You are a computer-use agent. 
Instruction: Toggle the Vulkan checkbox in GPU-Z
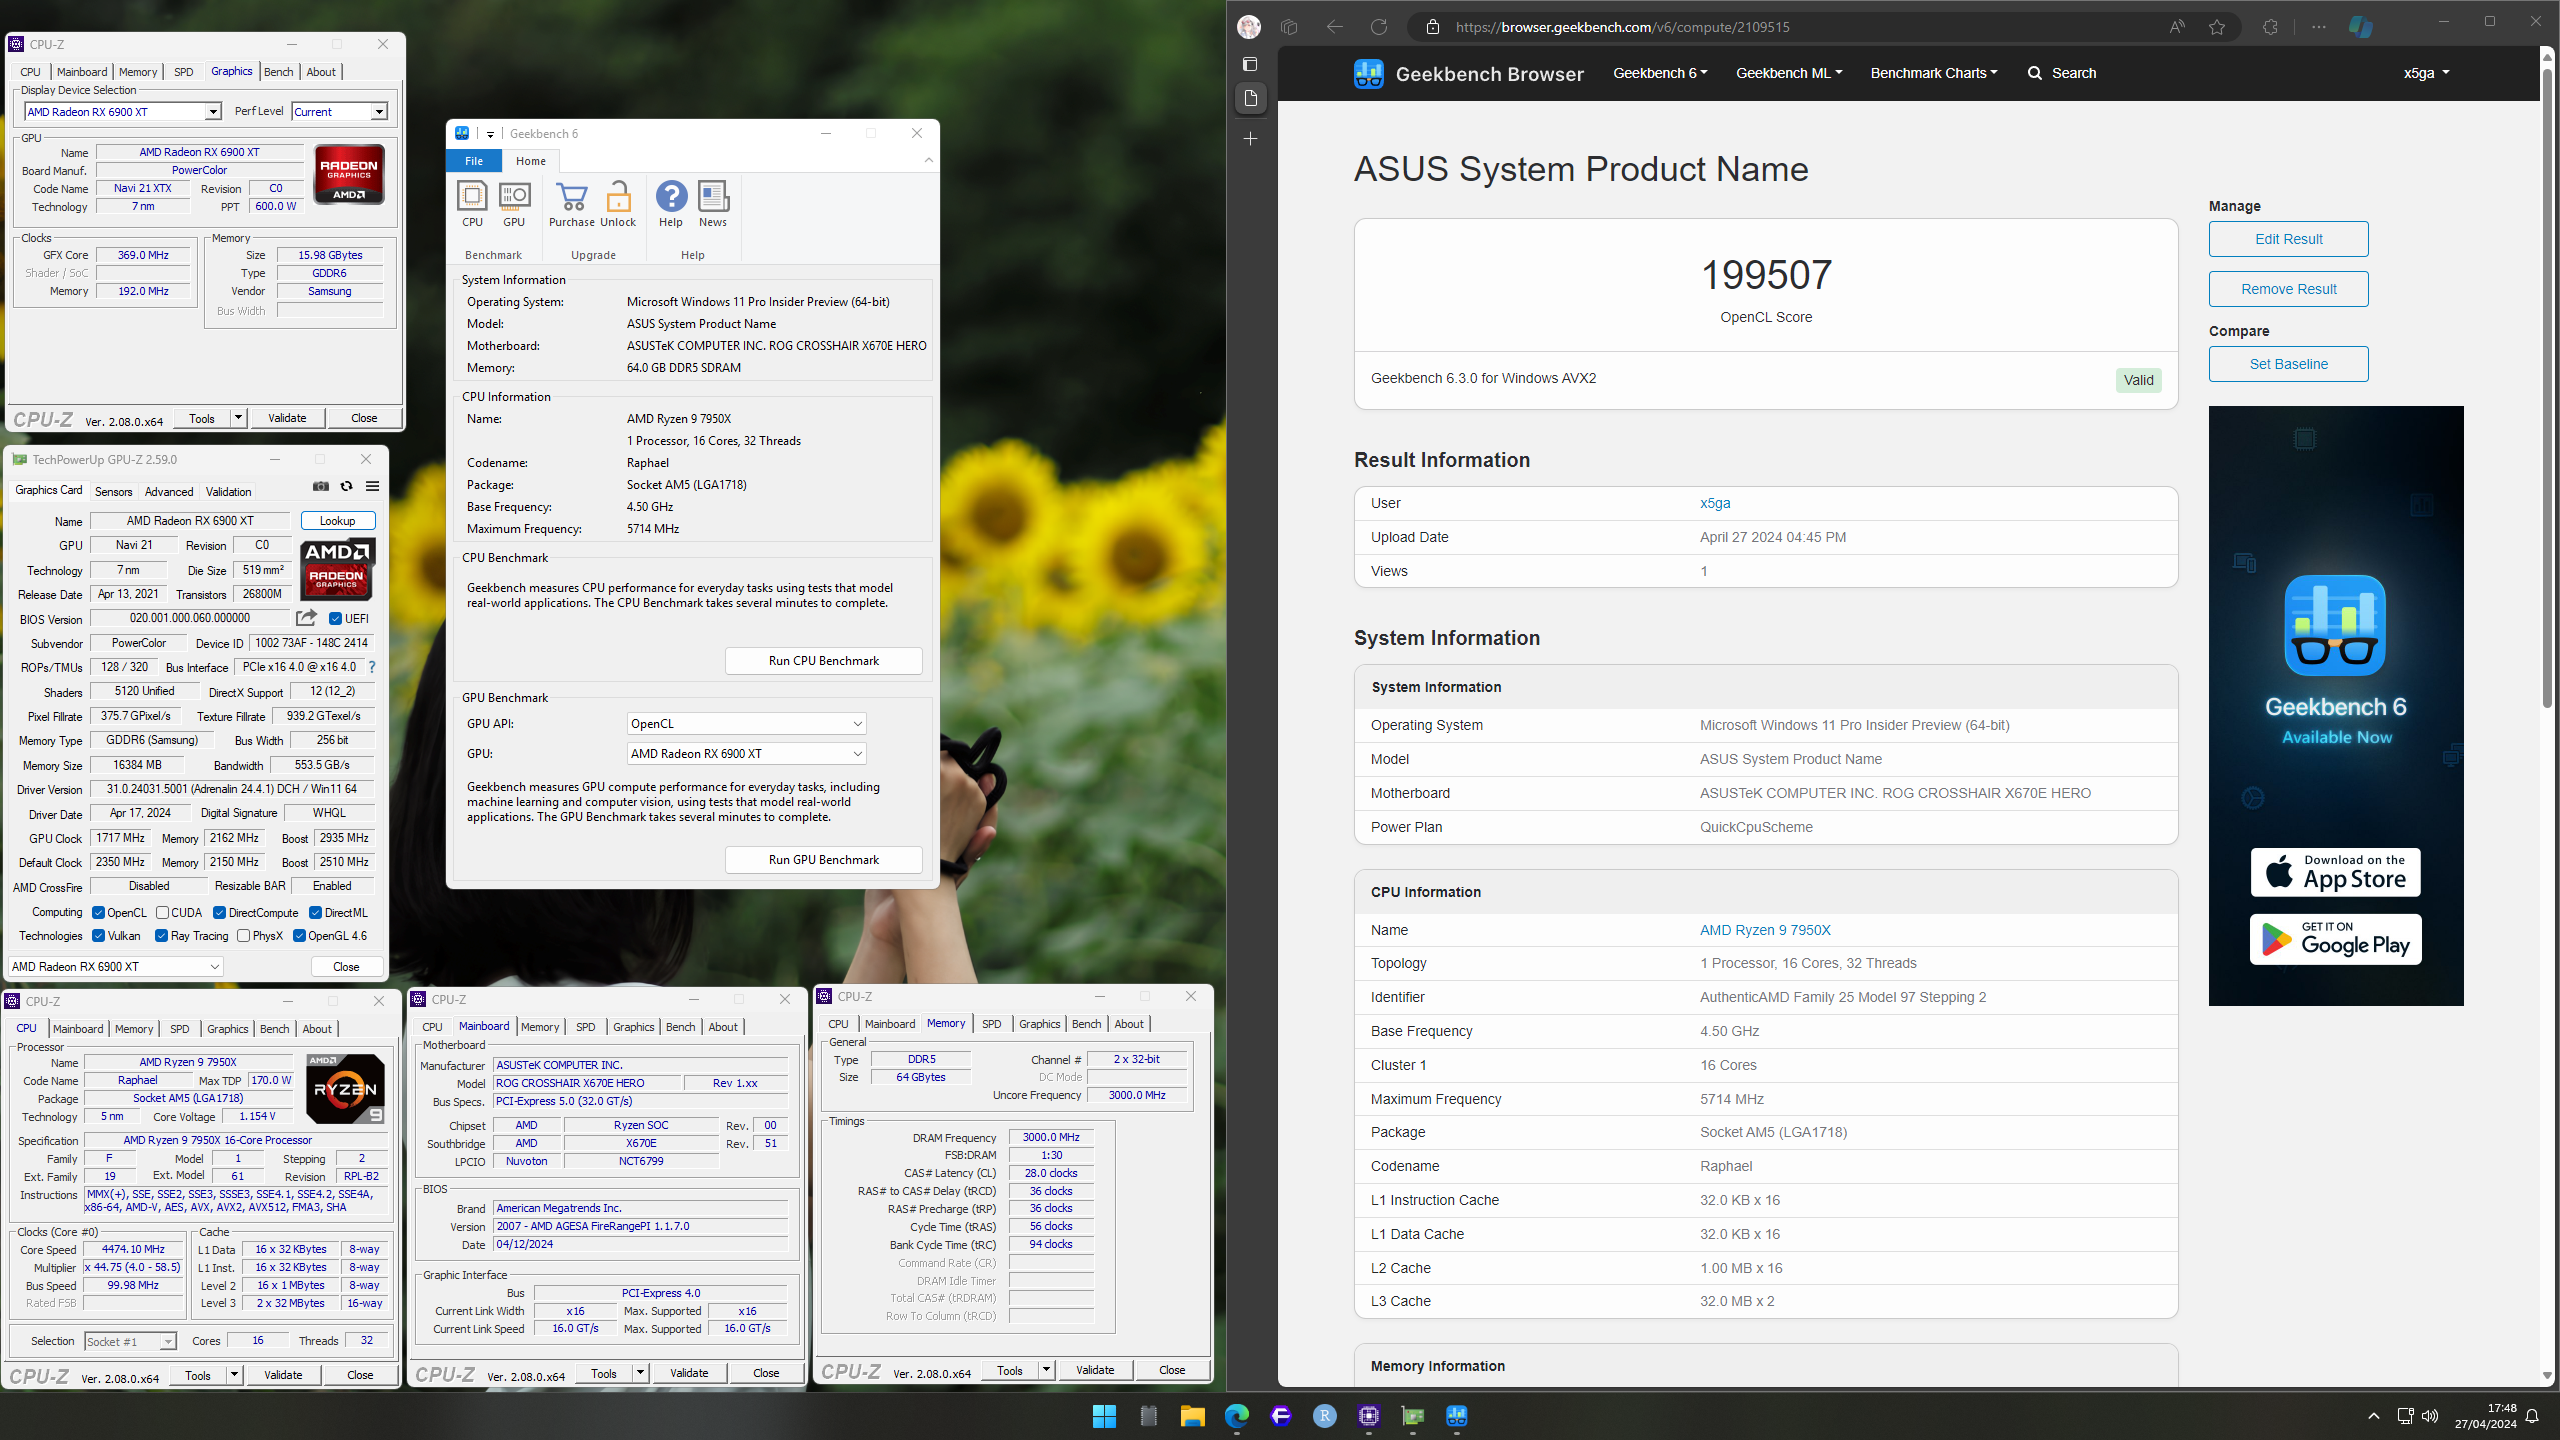[98, 936]
